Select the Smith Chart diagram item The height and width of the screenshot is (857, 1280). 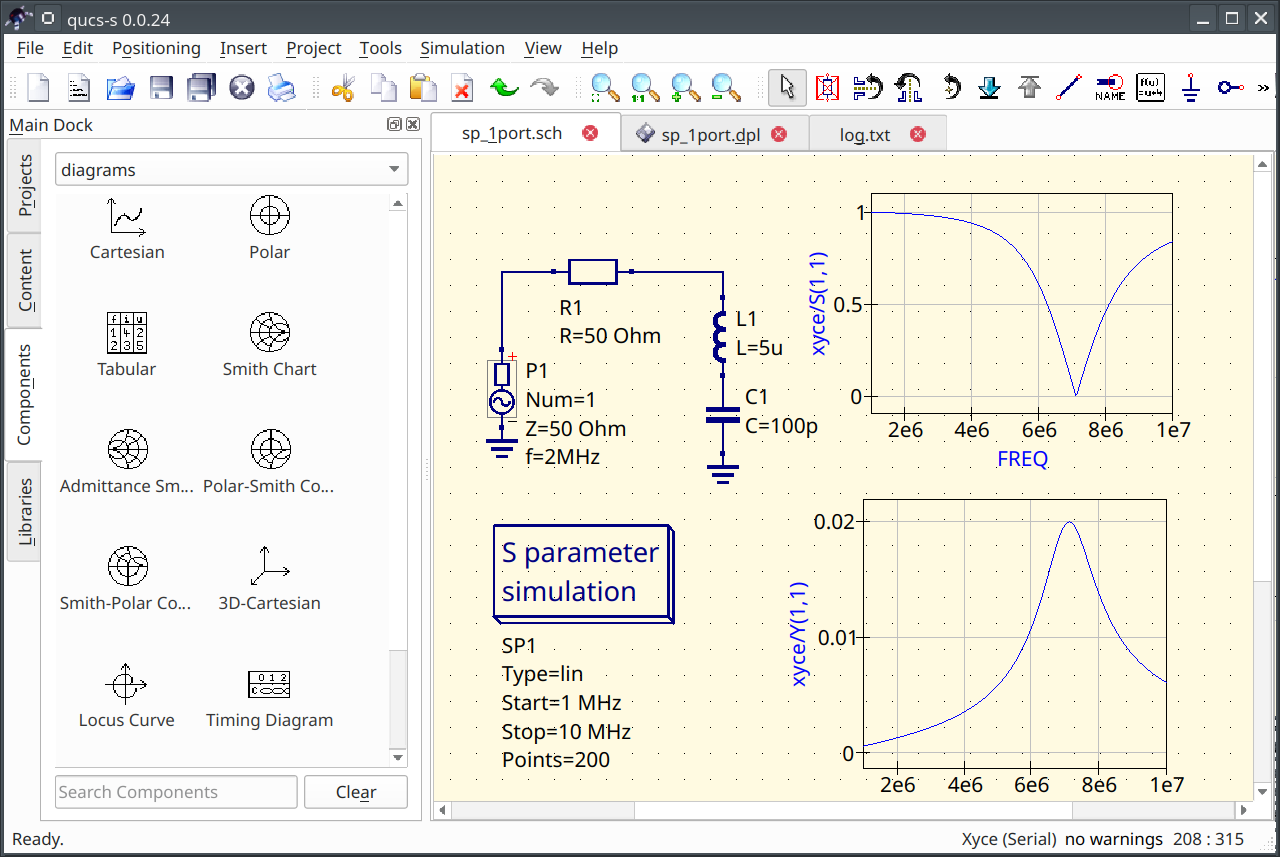tap(269, 345)
